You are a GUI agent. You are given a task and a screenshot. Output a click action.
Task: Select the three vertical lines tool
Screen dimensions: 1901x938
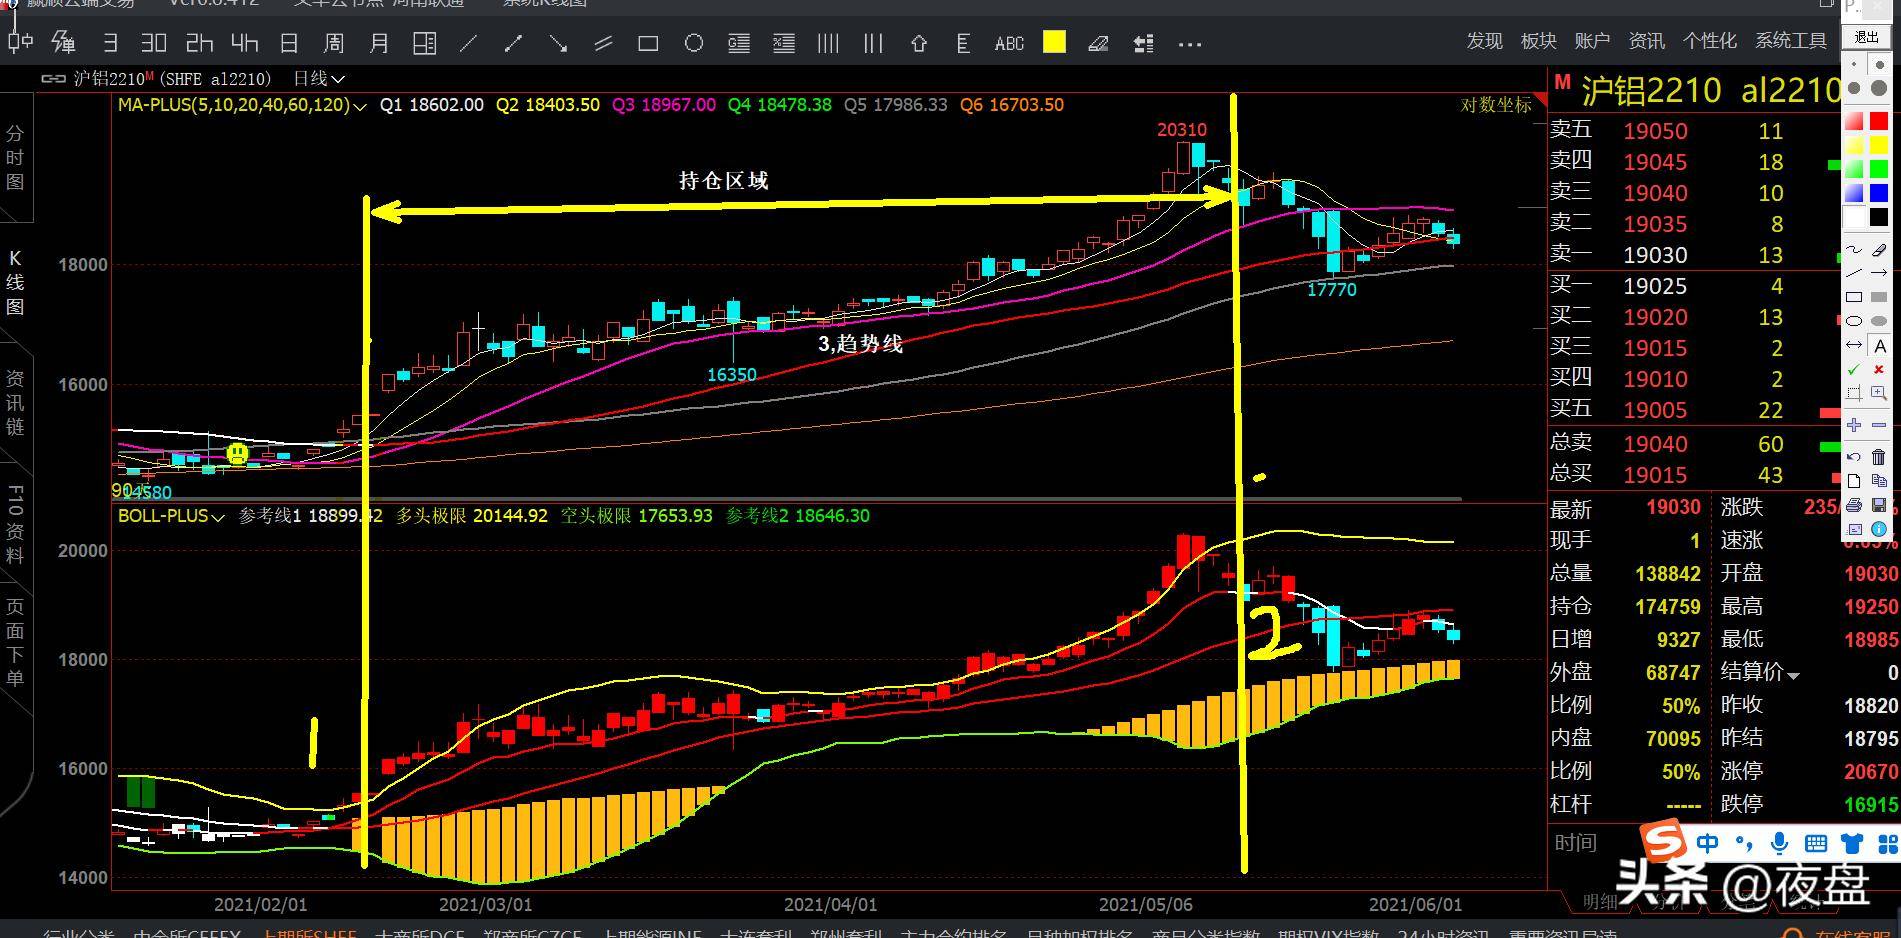(873, 43)
